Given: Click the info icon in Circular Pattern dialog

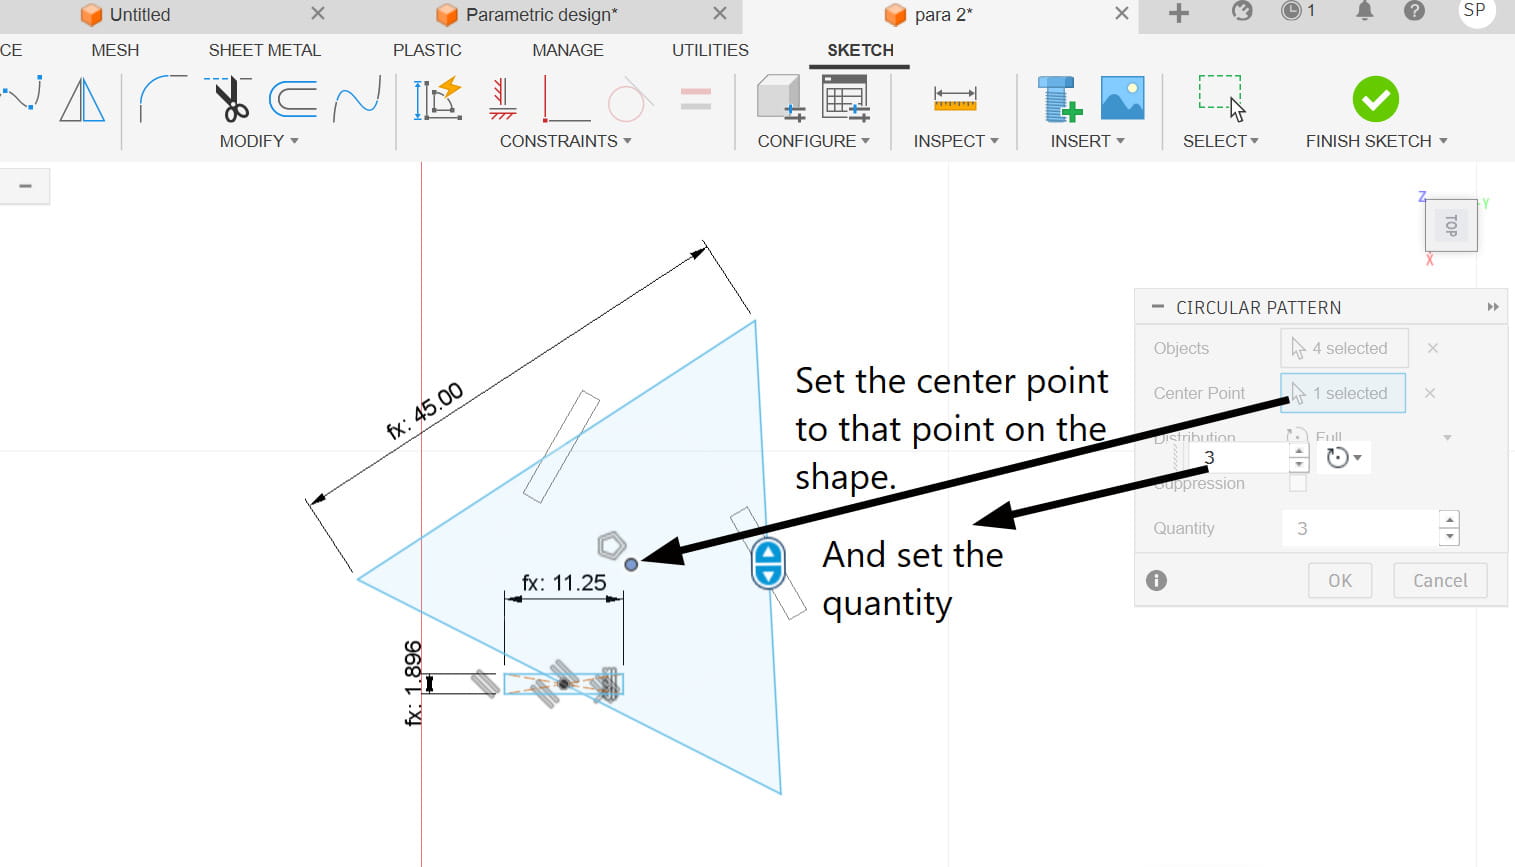Looking at the screenshot, I should point(1156,581).
